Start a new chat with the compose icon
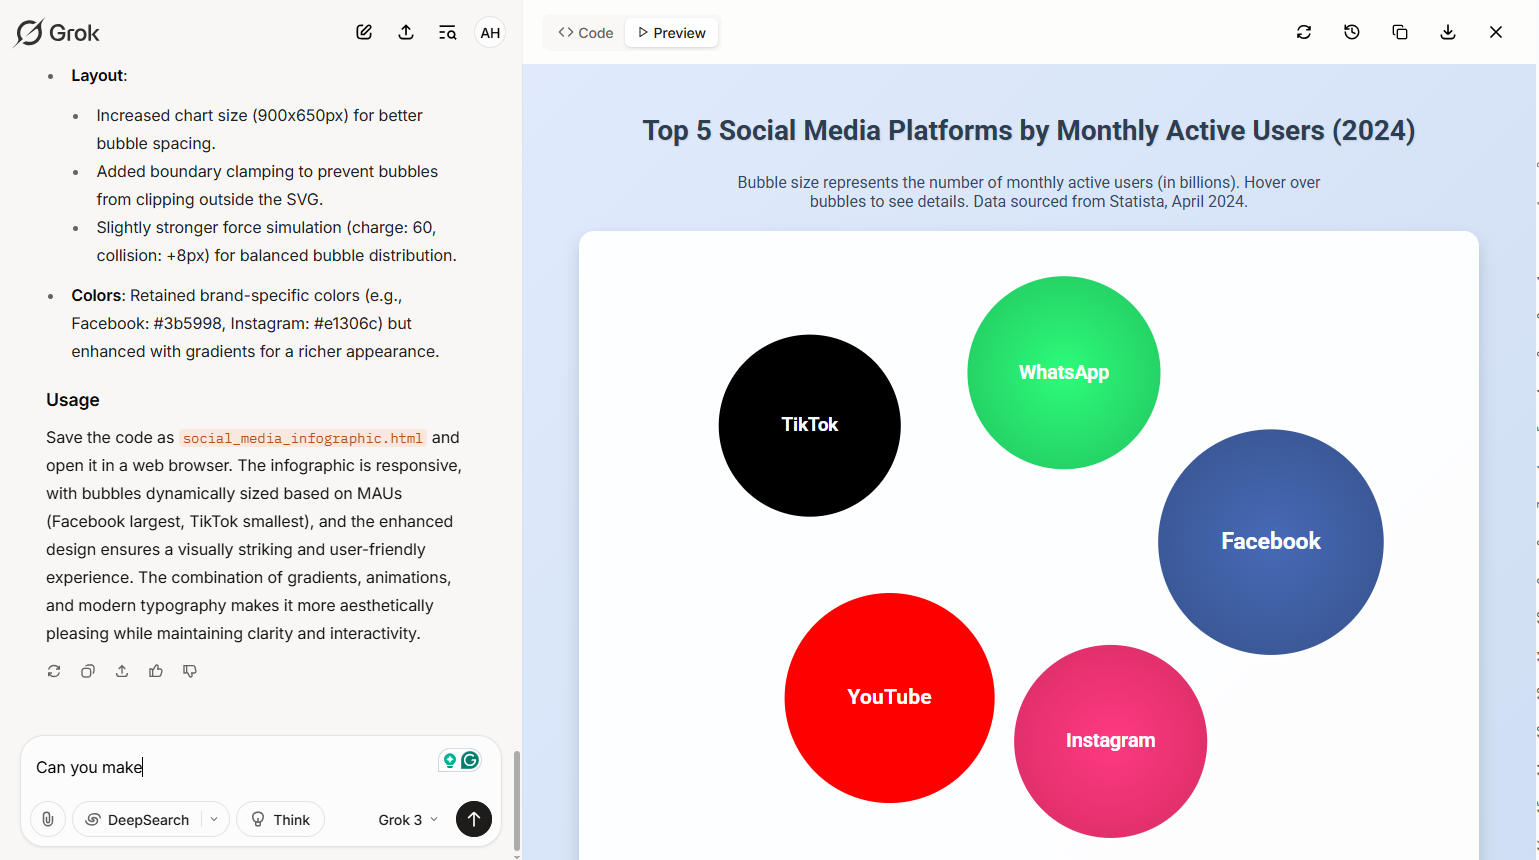Viewport: 1539px width, 860px height. tap(364, 32)
